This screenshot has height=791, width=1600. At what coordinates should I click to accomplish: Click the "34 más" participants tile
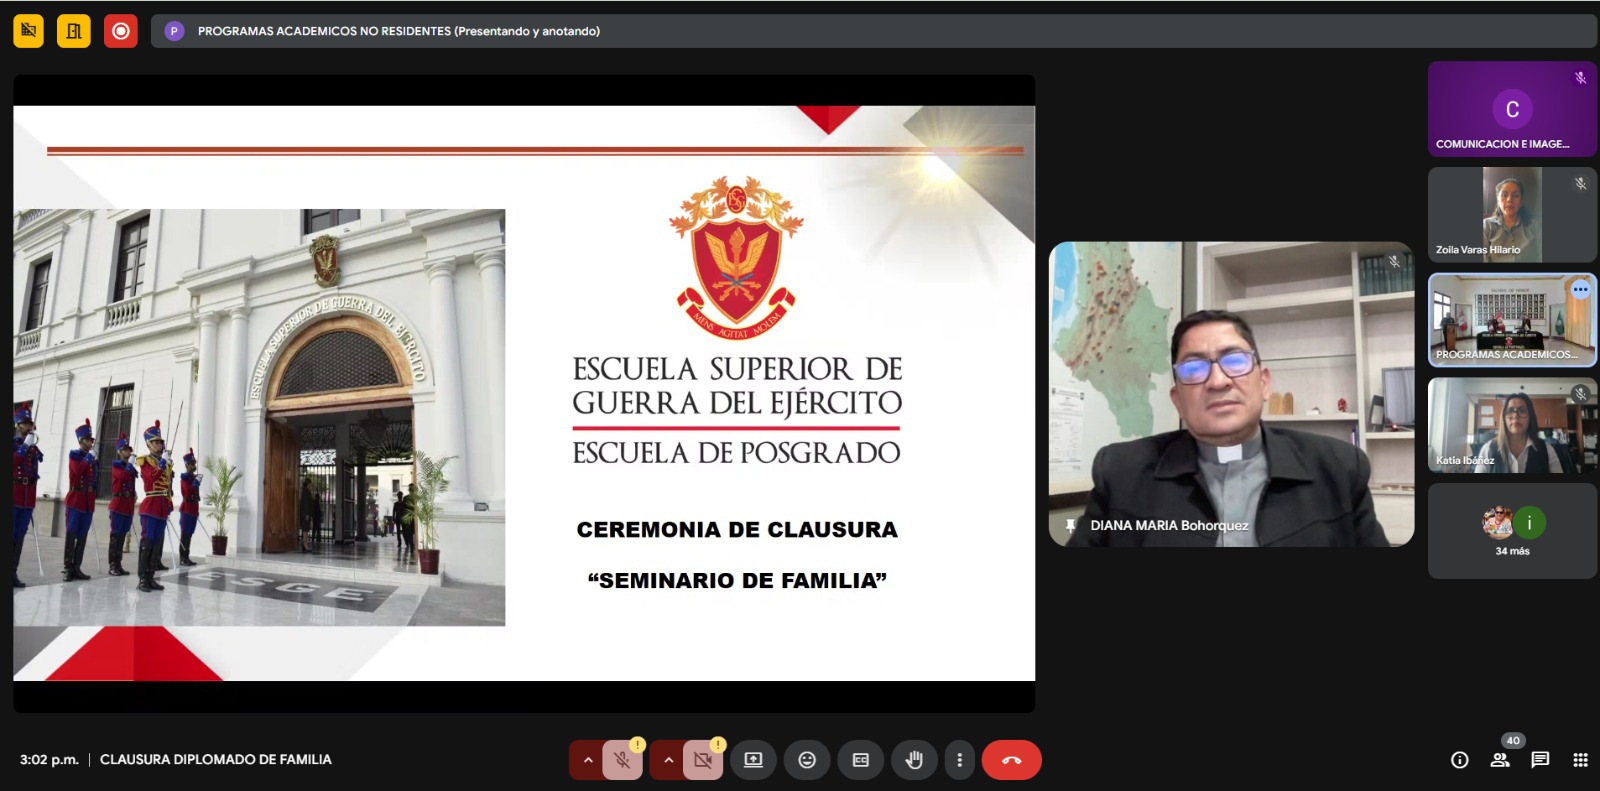click(x=1511, y=531)
